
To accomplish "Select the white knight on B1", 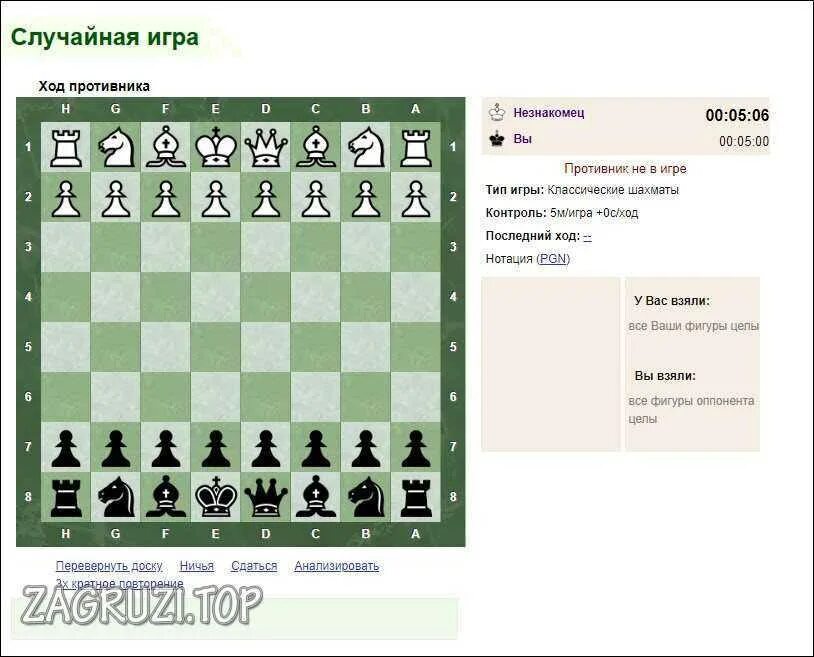I will [365, 147].
